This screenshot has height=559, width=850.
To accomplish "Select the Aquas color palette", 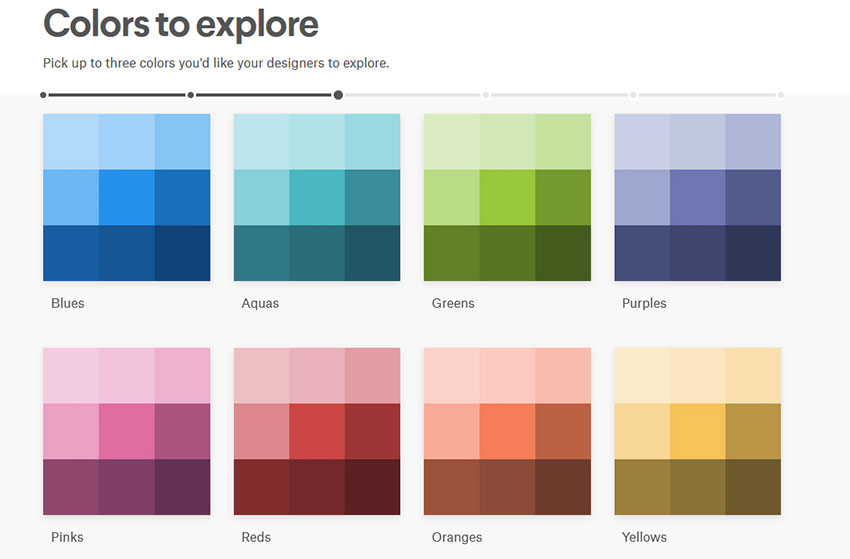I will point(317,197).
